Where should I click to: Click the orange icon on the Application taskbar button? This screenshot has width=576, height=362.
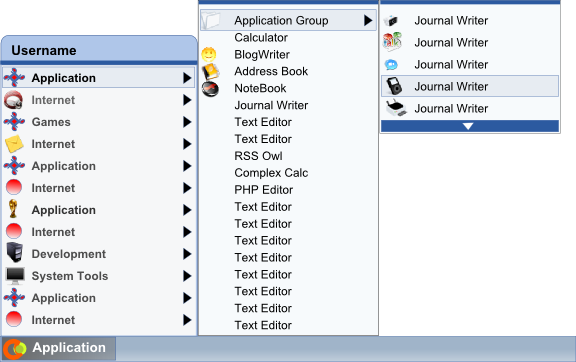(15, 348)
